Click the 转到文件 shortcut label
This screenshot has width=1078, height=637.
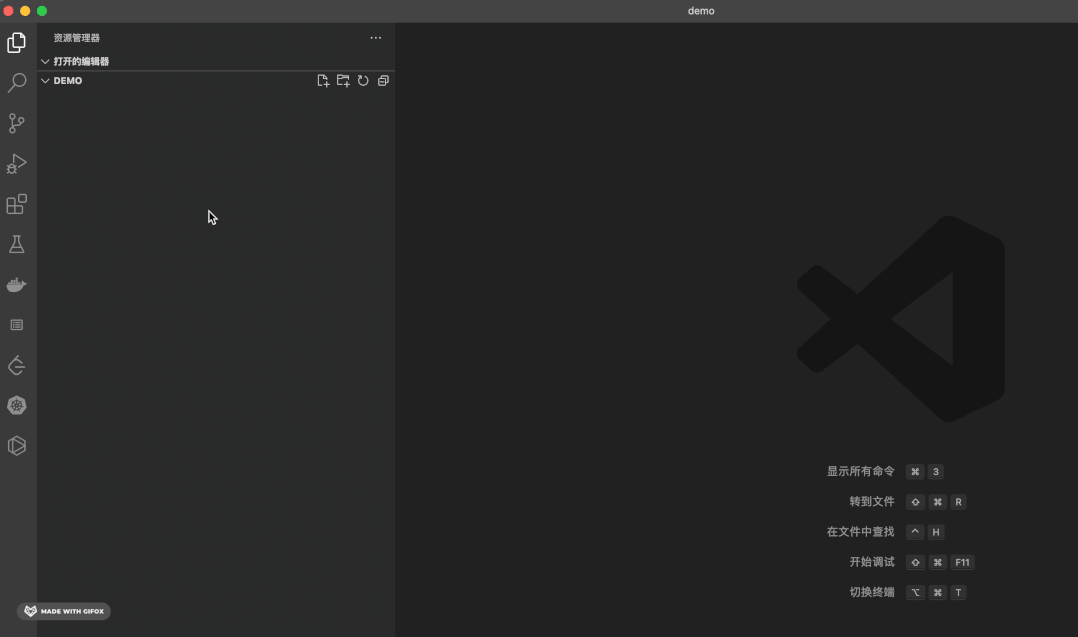(872, 502)
